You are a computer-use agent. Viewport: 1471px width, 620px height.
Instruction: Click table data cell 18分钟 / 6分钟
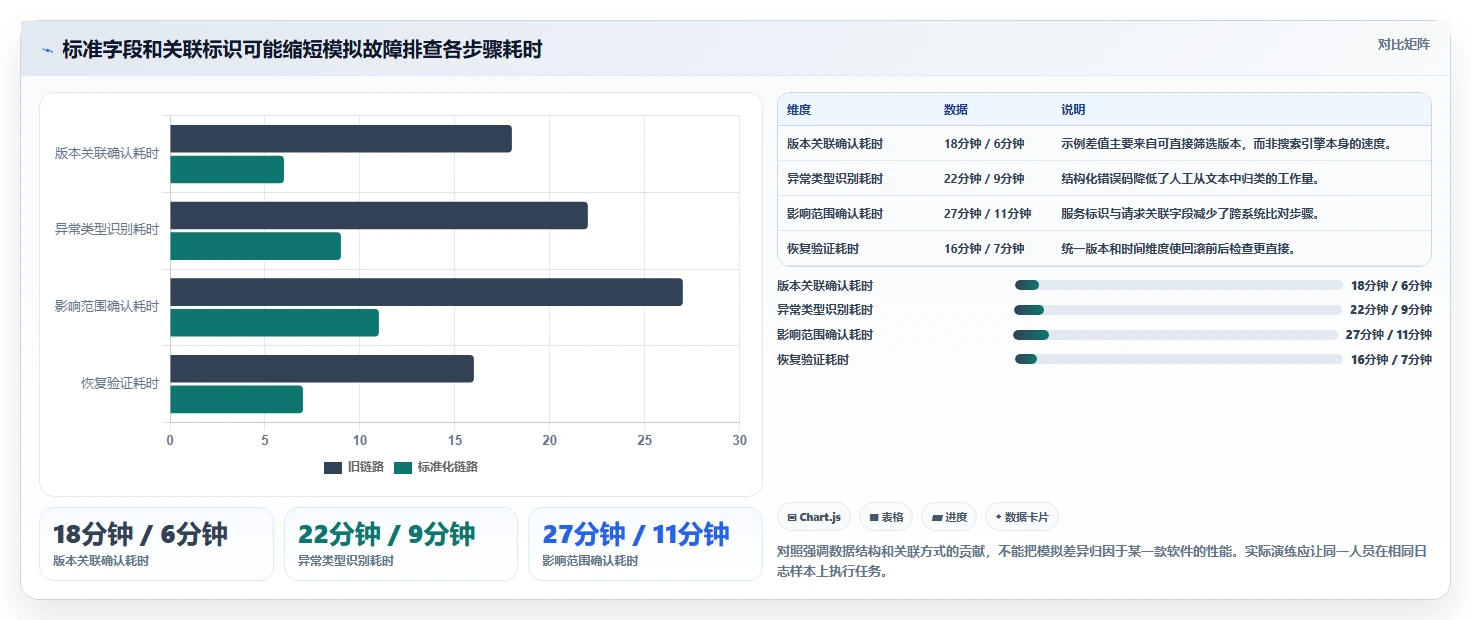click(984, 144)
